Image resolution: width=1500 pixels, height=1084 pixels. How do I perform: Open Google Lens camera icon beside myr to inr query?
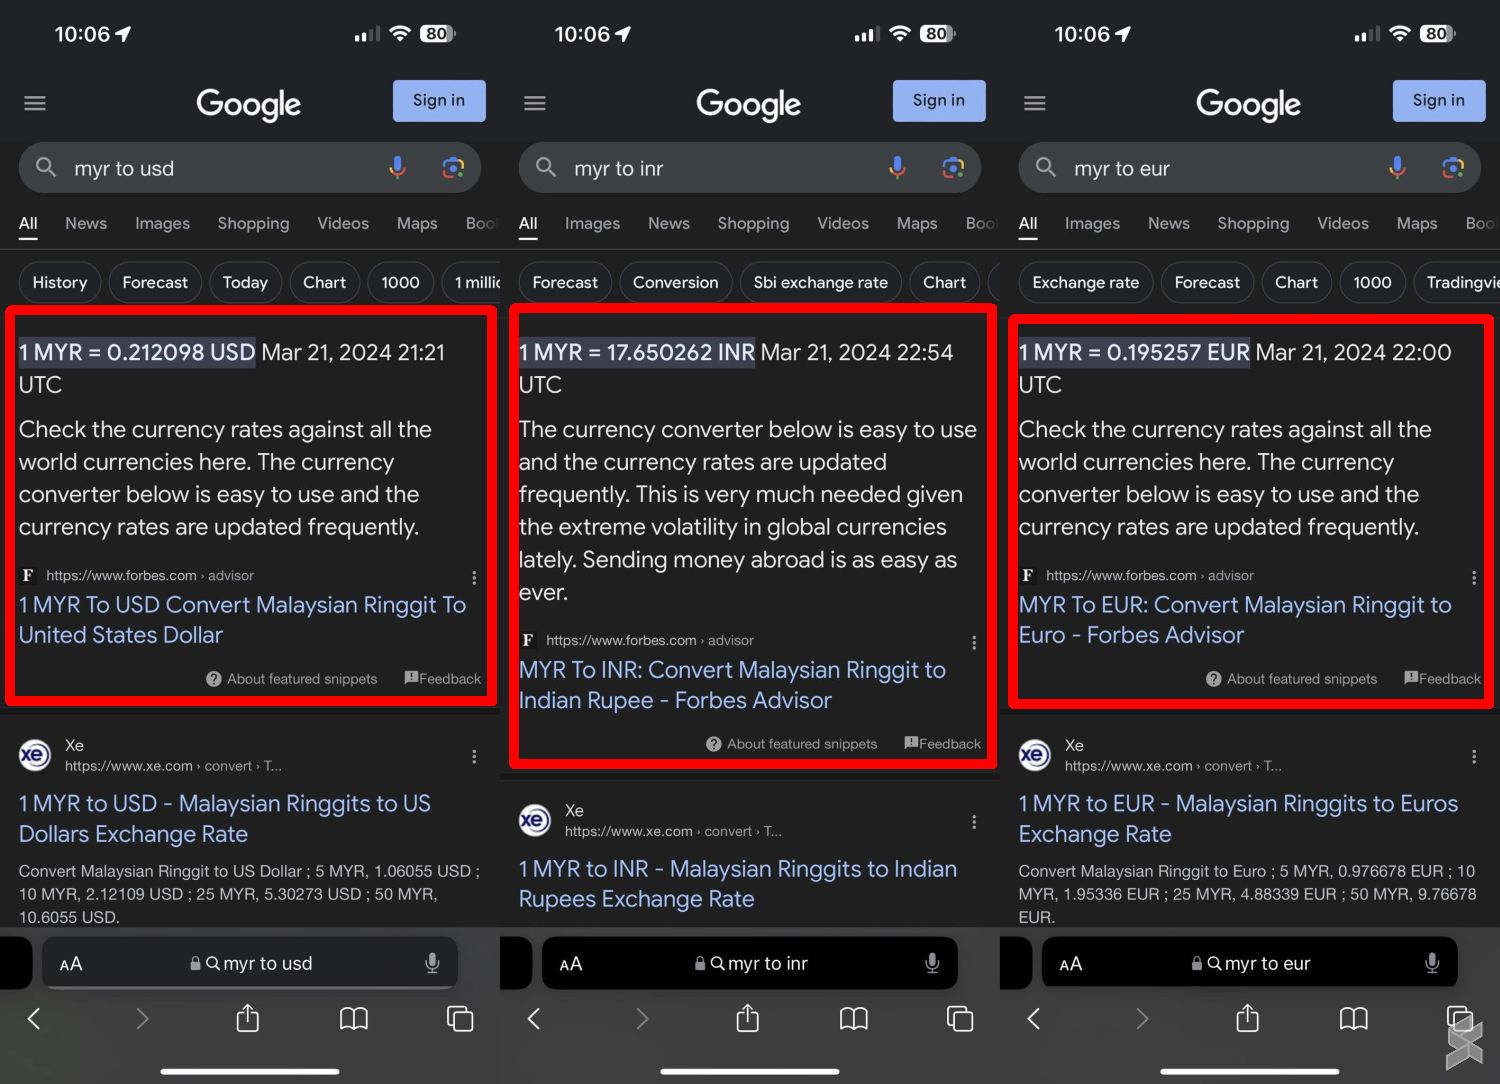click(x=953, y=168)
